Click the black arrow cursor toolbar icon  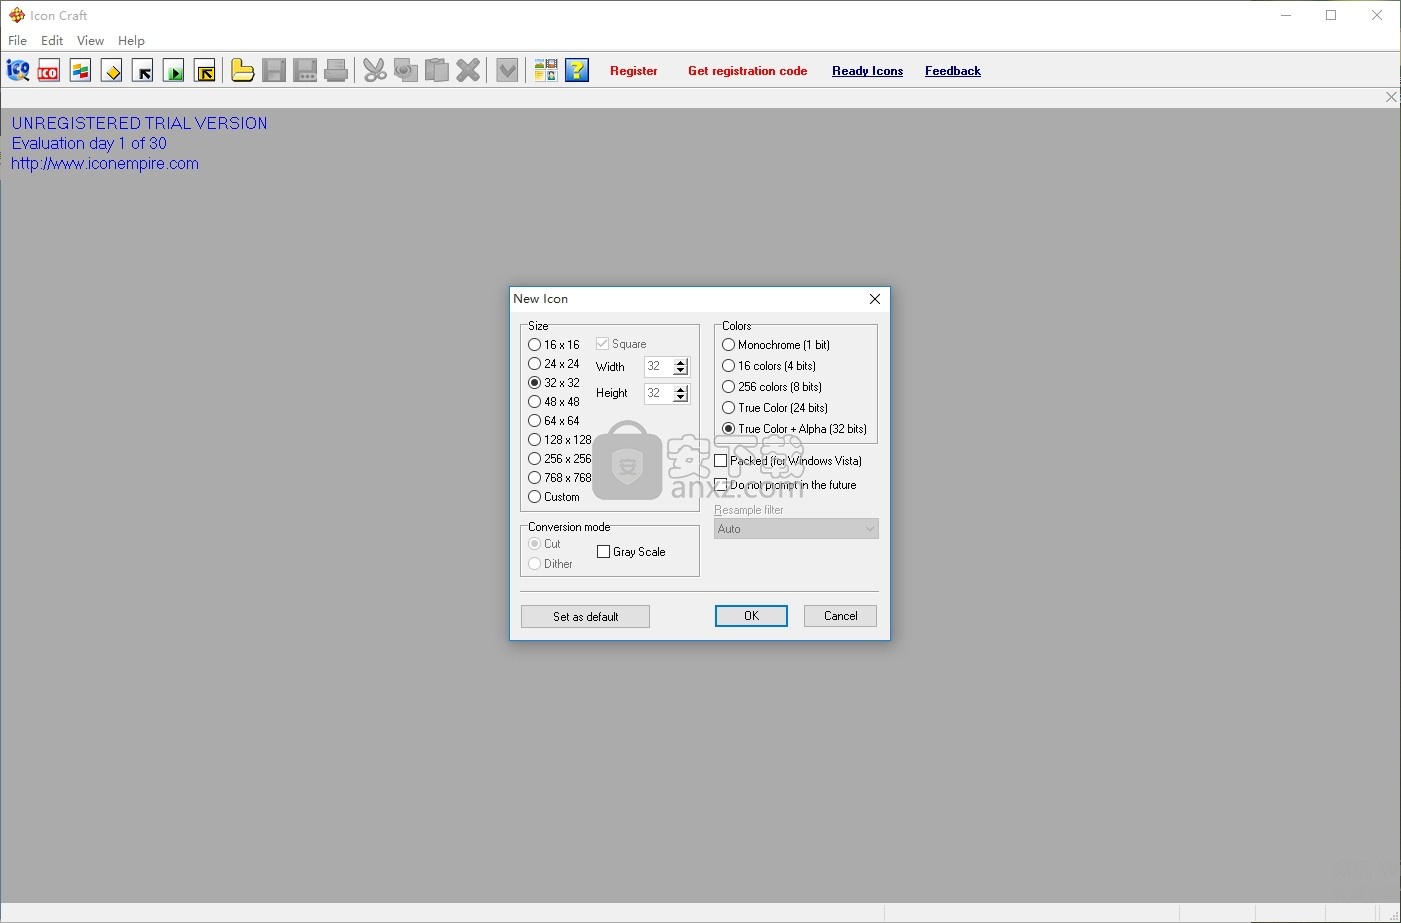[143, 70]
